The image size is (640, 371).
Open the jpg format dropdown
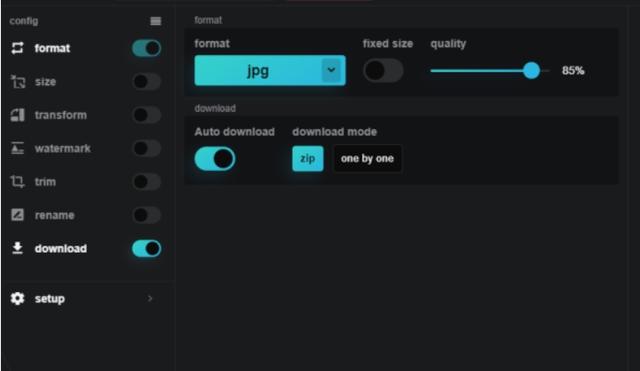270,71
